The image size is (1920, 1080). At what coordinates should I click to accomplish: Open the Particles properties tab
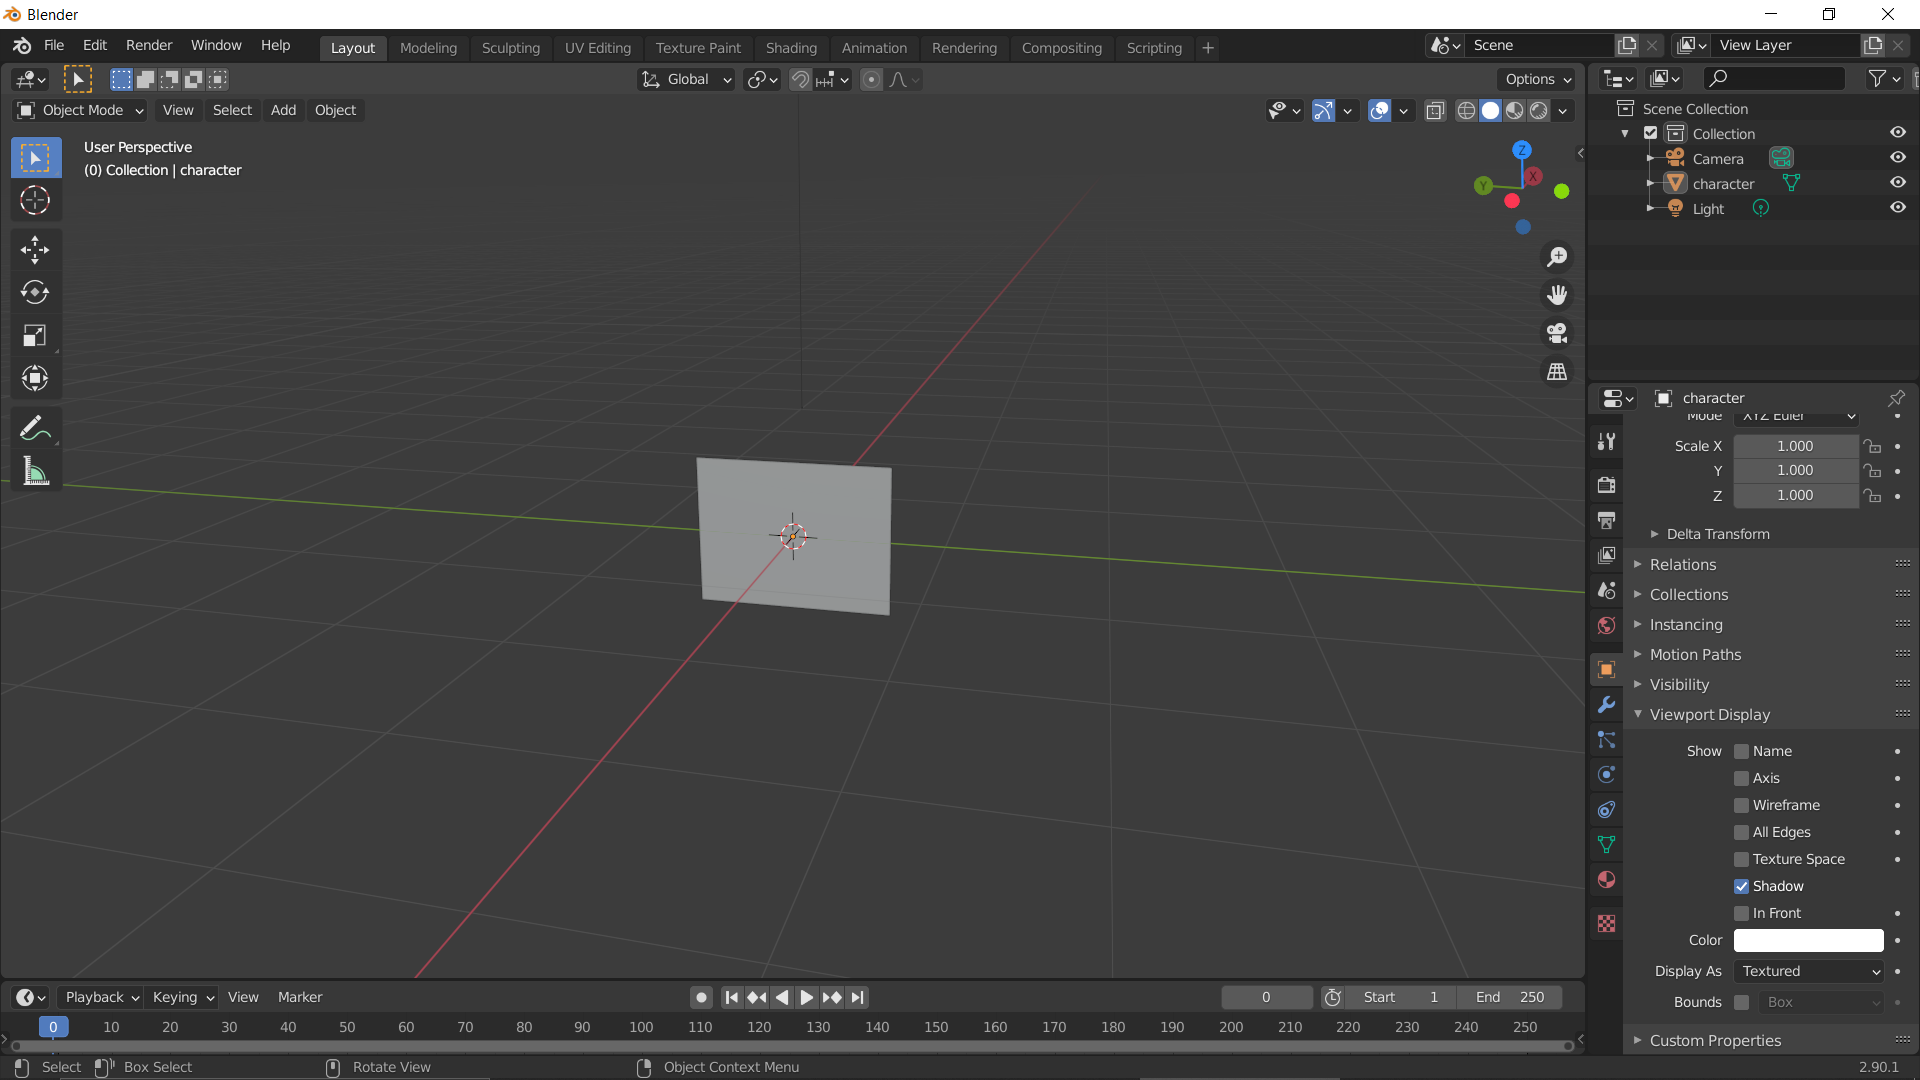1606,740
